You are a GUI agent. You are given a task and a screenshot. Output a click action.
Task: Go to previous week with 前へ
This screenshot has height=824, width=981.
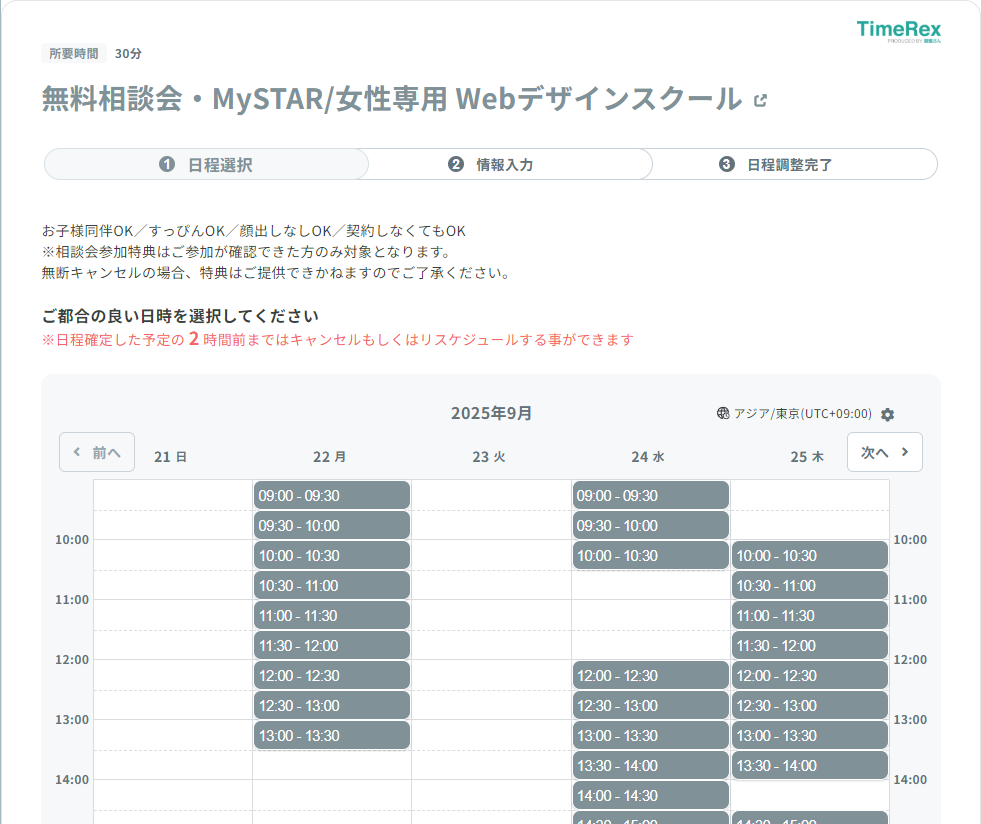pyautogui.click(x=97, y=452)
